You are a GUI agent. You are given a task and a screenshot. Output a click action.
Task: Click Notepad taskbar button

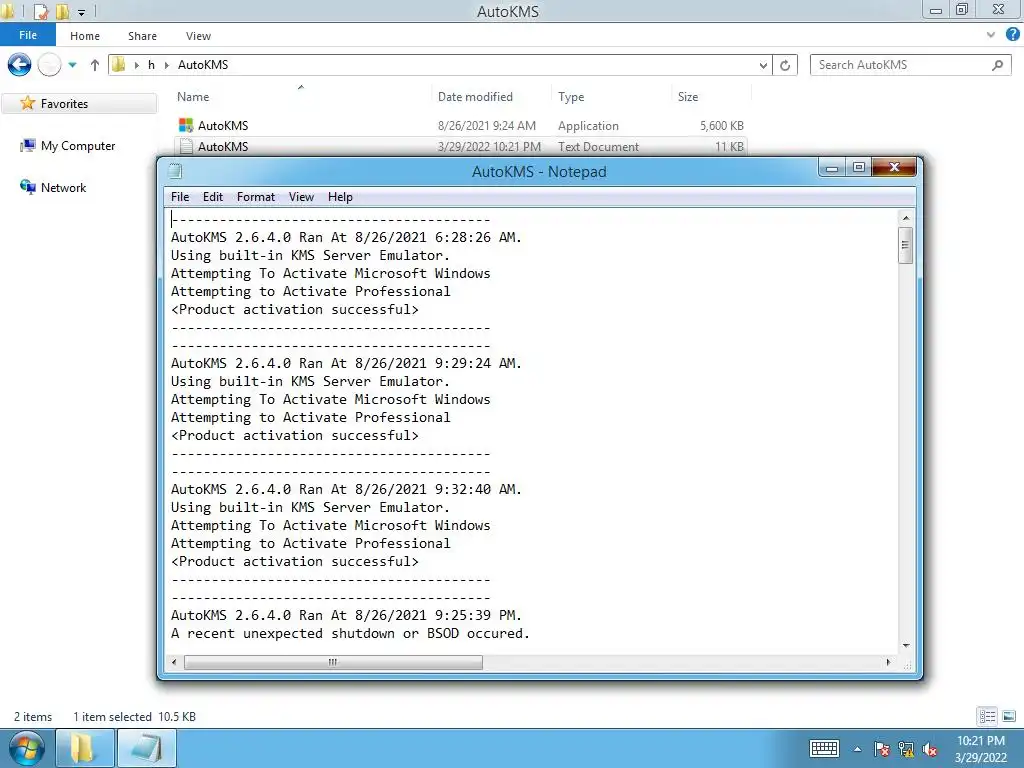[146, 748]
